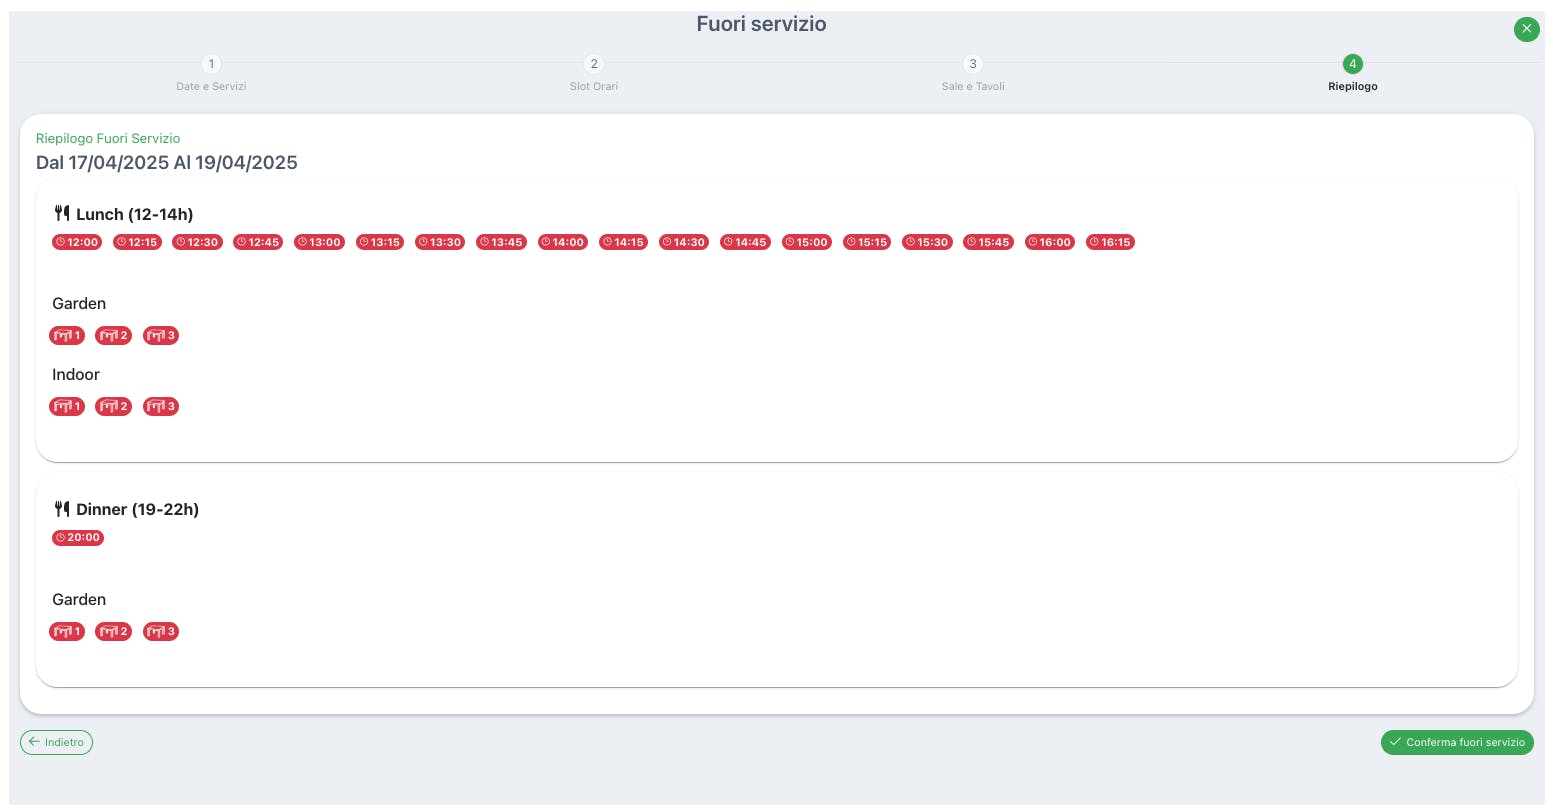Go to step 1 Date e Servizi

pos(211,64)
